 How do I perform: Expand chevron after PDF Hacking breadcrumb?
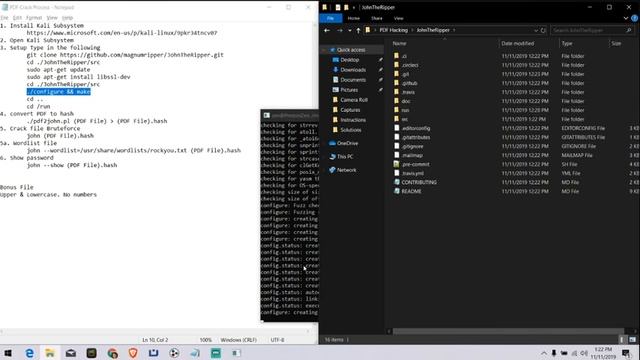412,30
